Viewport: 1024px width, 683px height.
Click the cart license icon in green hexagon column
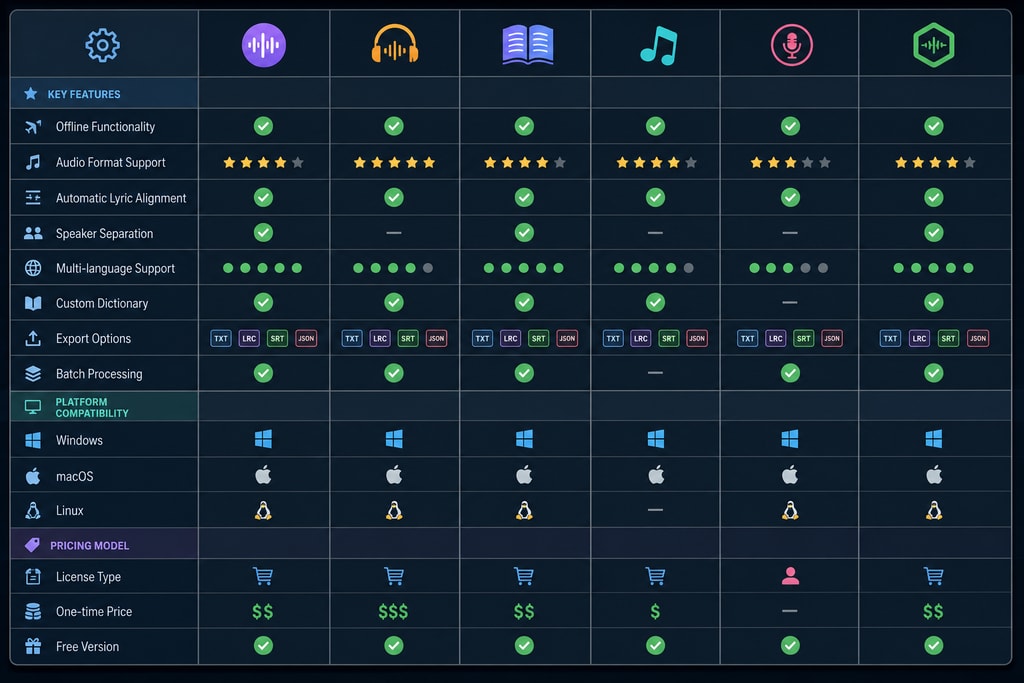click(x=934, y=576)
